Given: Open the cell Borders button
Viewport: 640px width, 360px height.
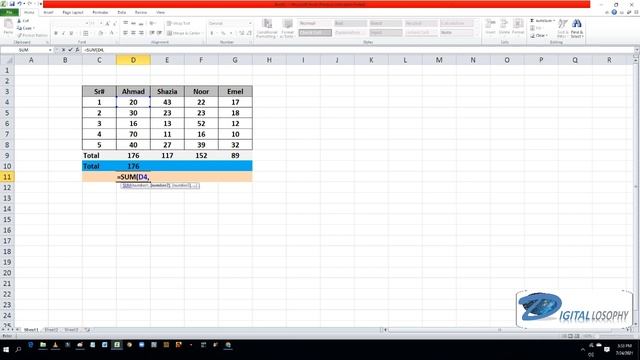Looking at the screenshot, I should point(86,33).
